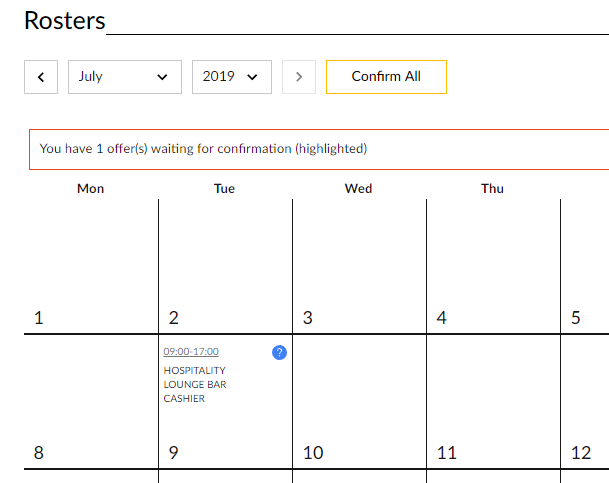The image size is (609, 483).
Task: Click the Tue column header
Action: [x=224, y=189]
